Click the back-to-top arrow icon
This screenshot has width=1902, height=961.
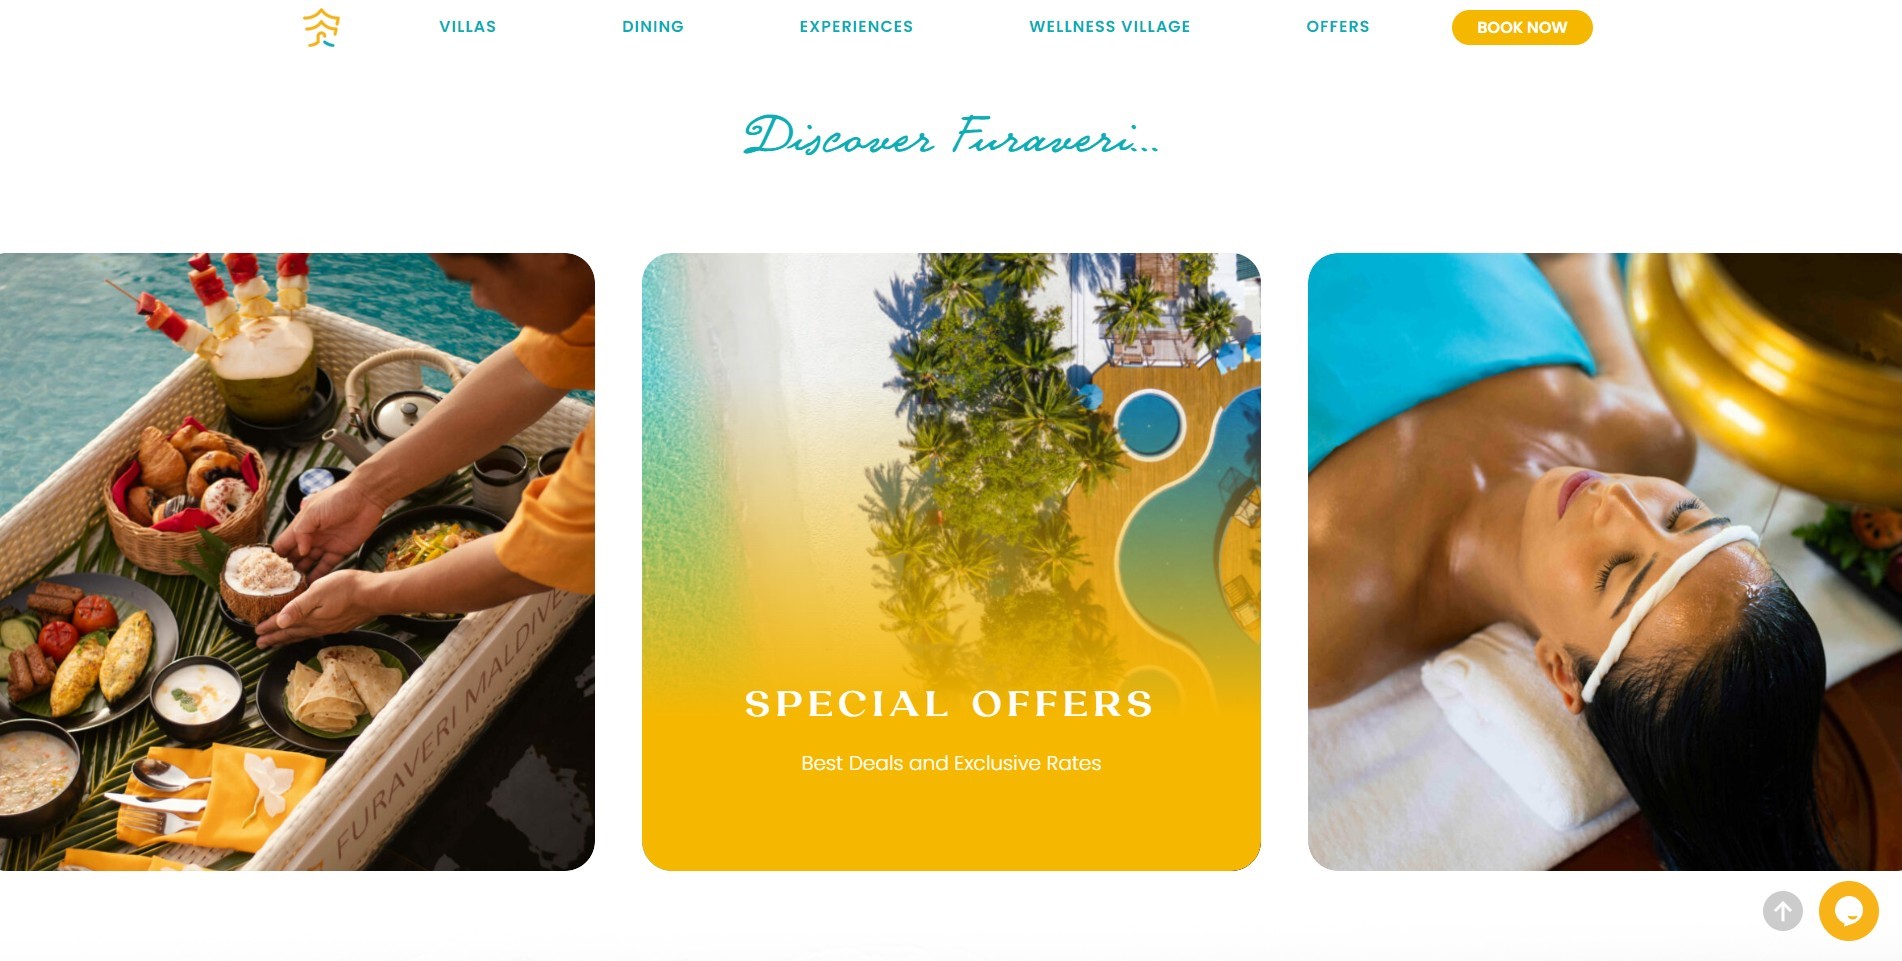click(1782, 911)
